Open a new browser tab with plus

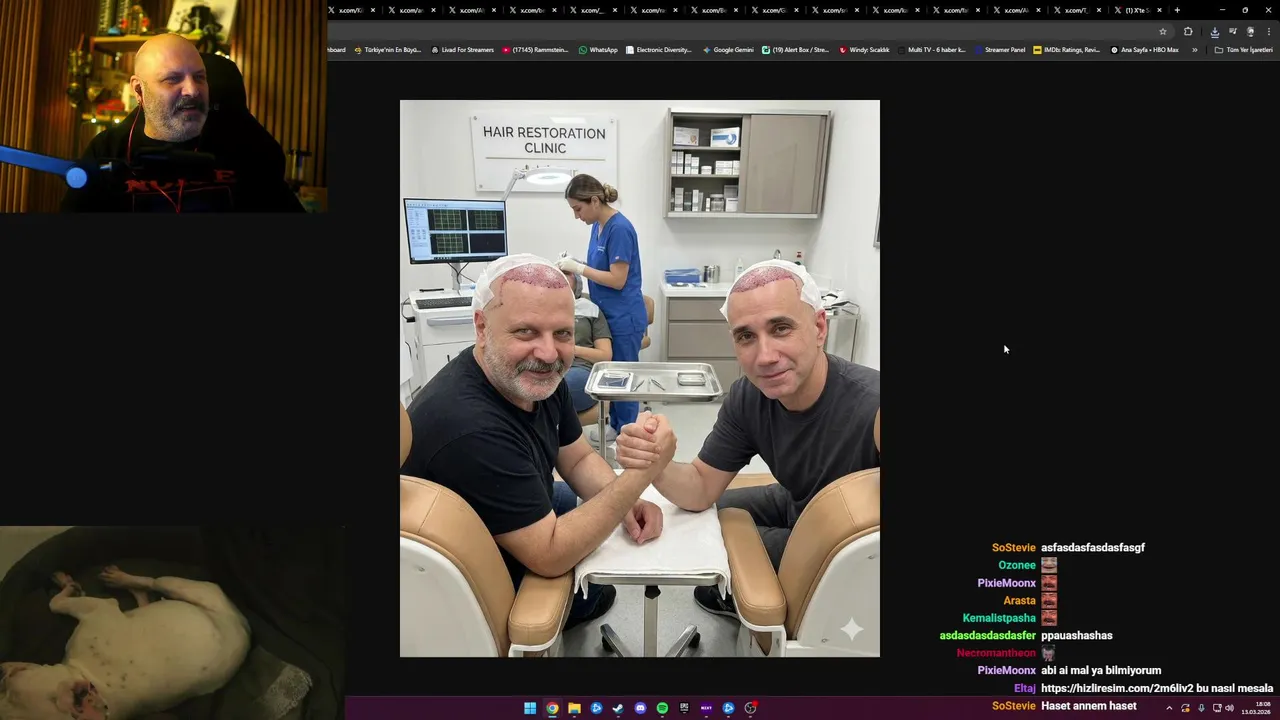pyautogui.click(x=1177, y=10)
